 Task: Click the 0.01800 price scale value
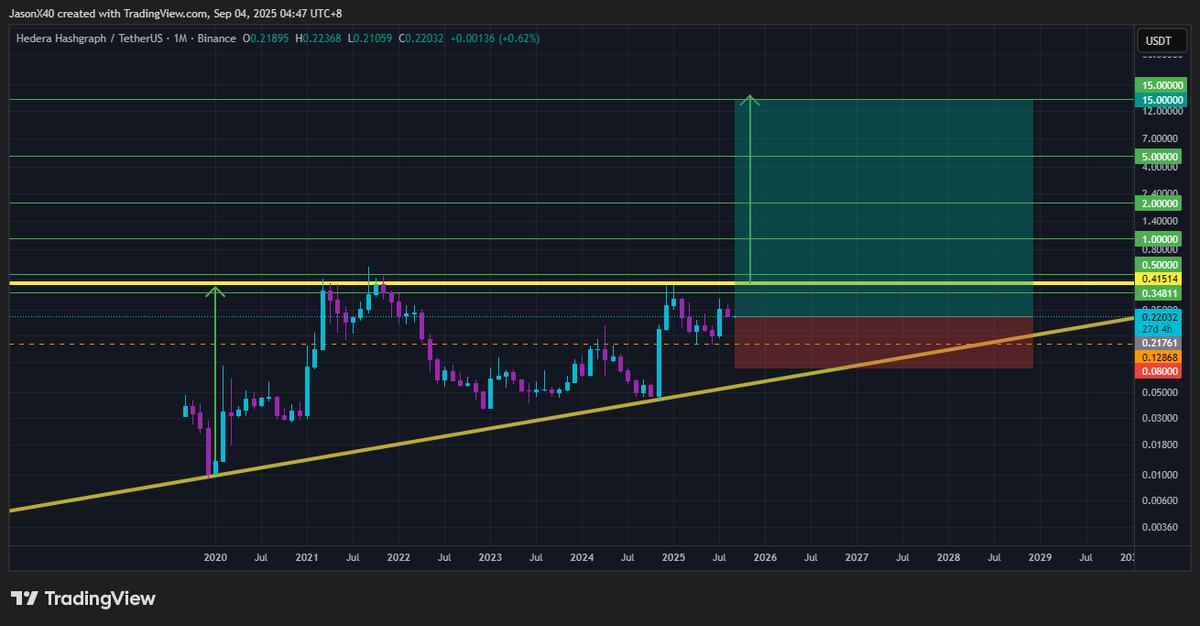[1161, 445]
